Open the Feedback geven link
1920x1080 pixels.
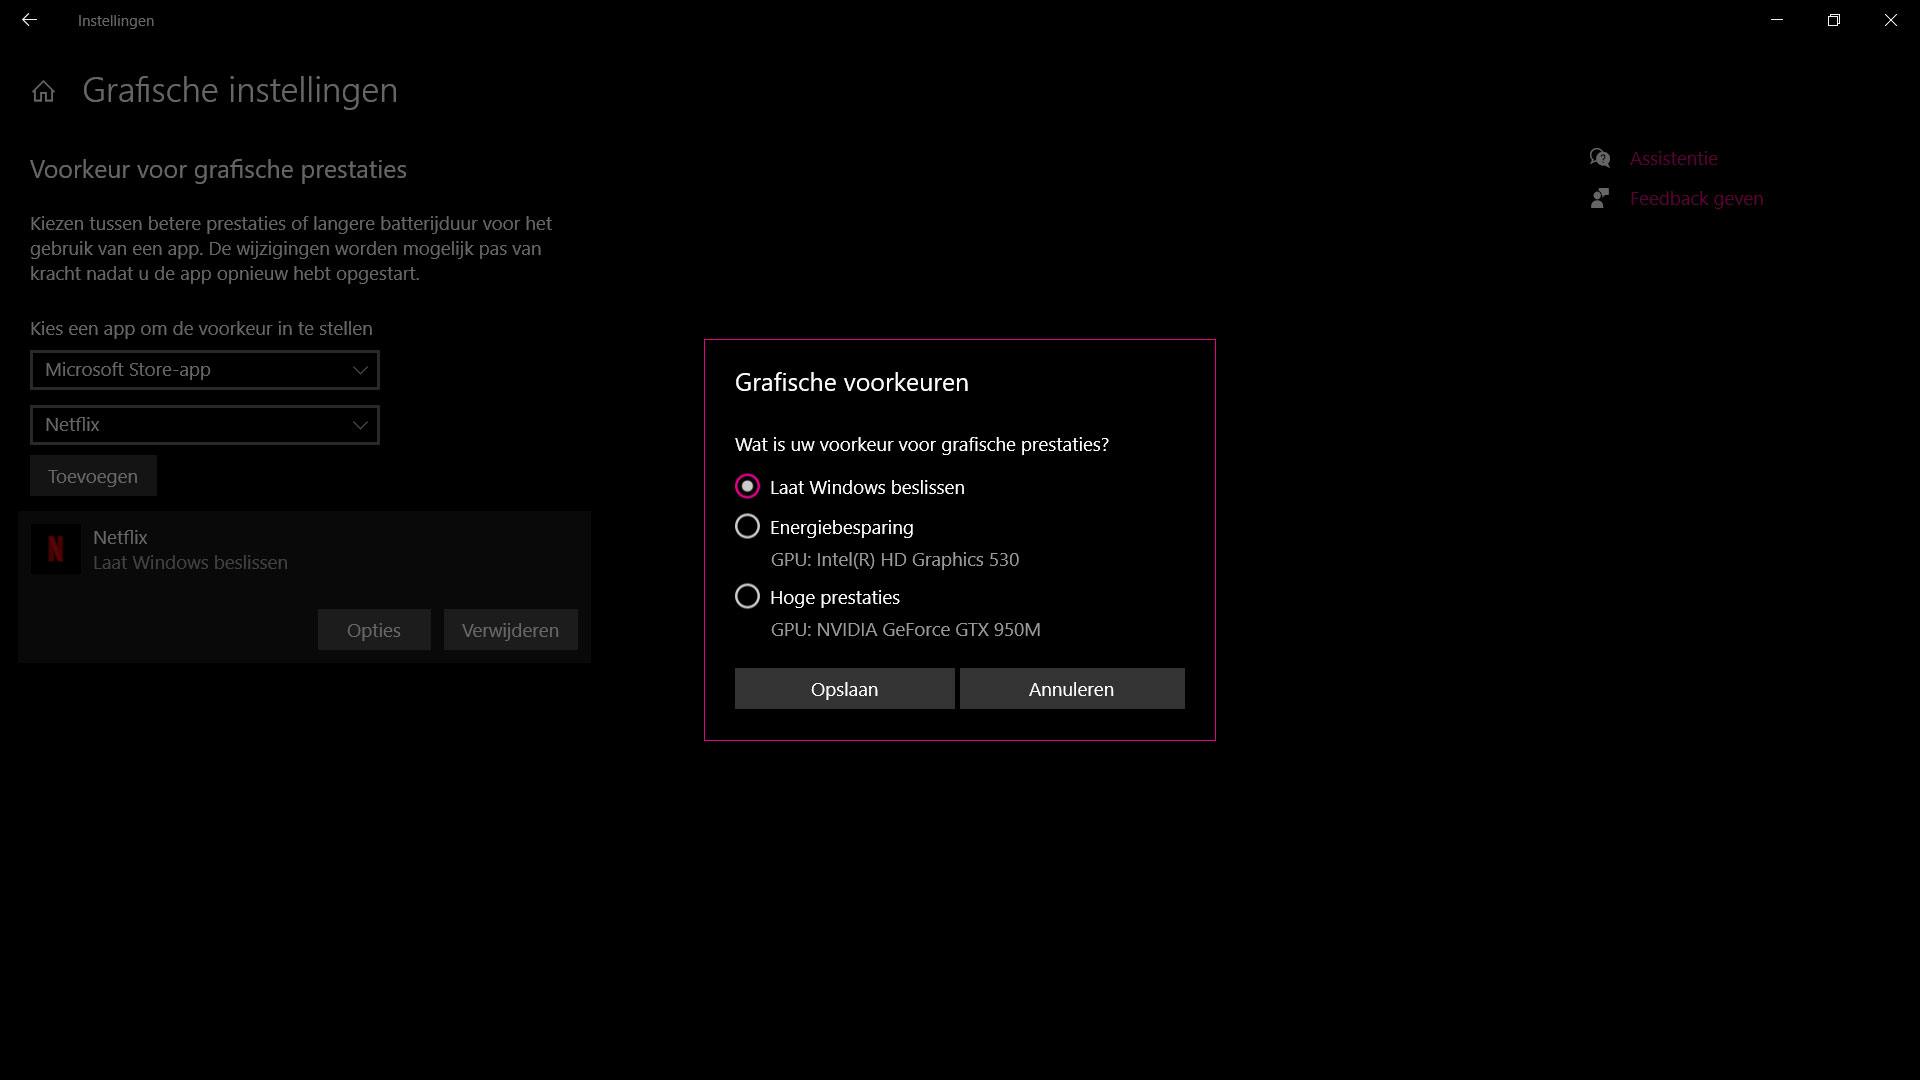coord(1696,198)
